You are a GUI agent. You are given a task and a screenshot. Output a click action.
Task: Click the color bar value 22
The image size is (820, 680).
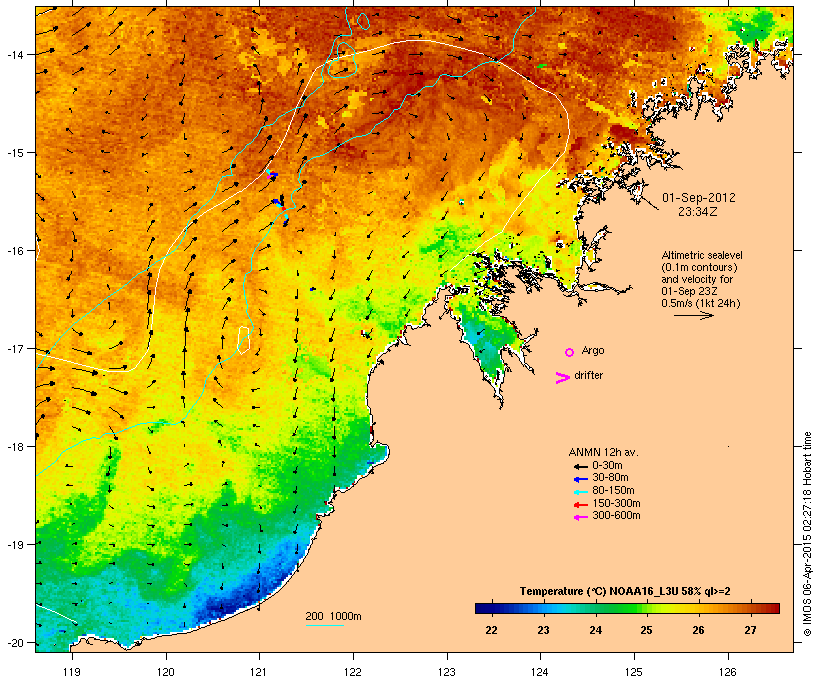pos(491,630)
